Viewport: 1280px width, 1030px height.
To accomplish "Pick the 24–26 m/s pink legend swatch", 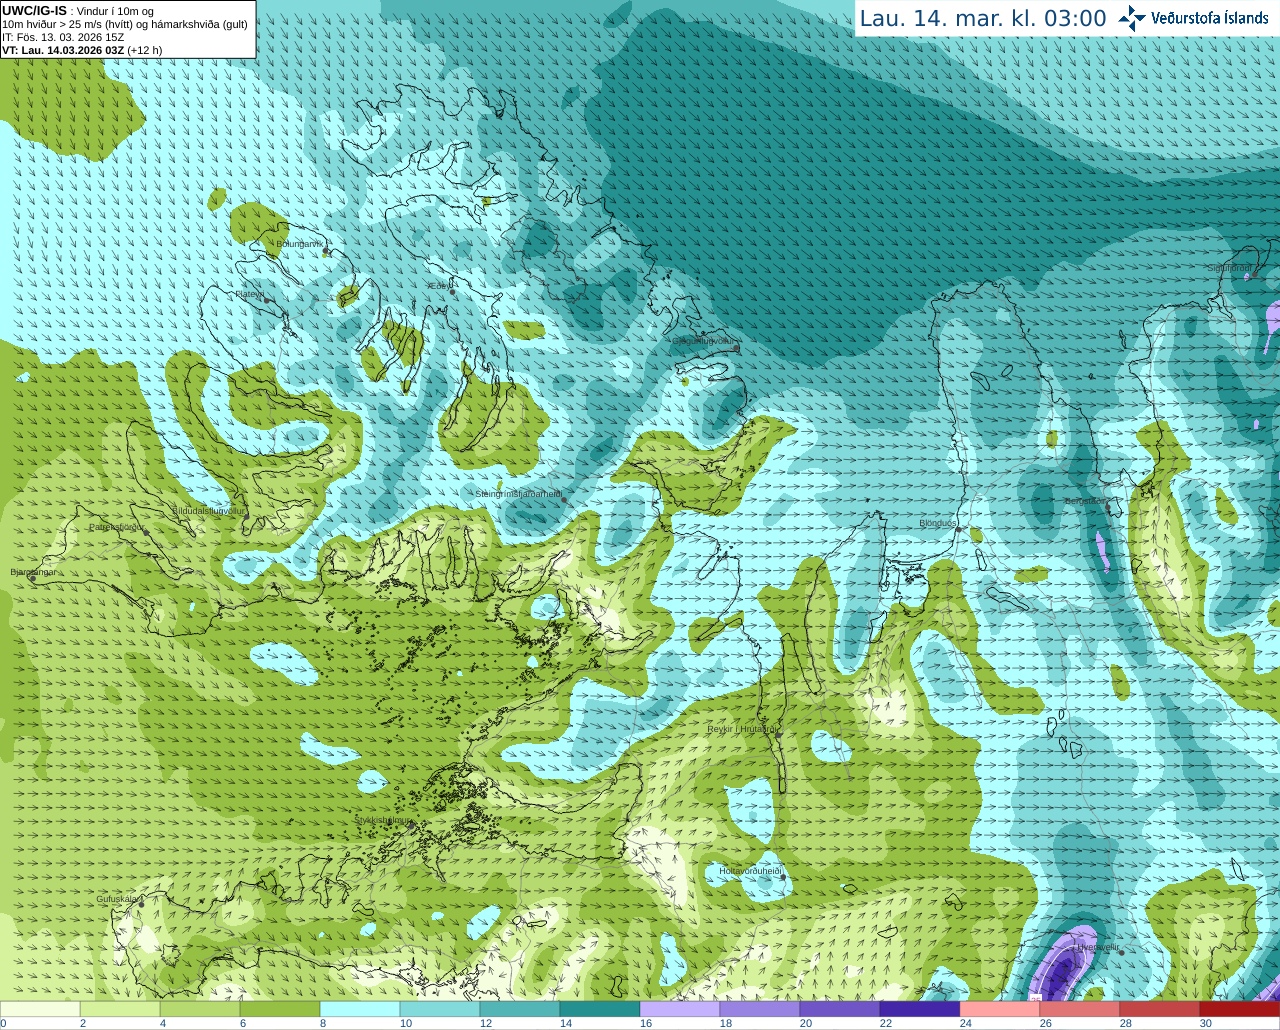I will [x=1000, y=1009].
